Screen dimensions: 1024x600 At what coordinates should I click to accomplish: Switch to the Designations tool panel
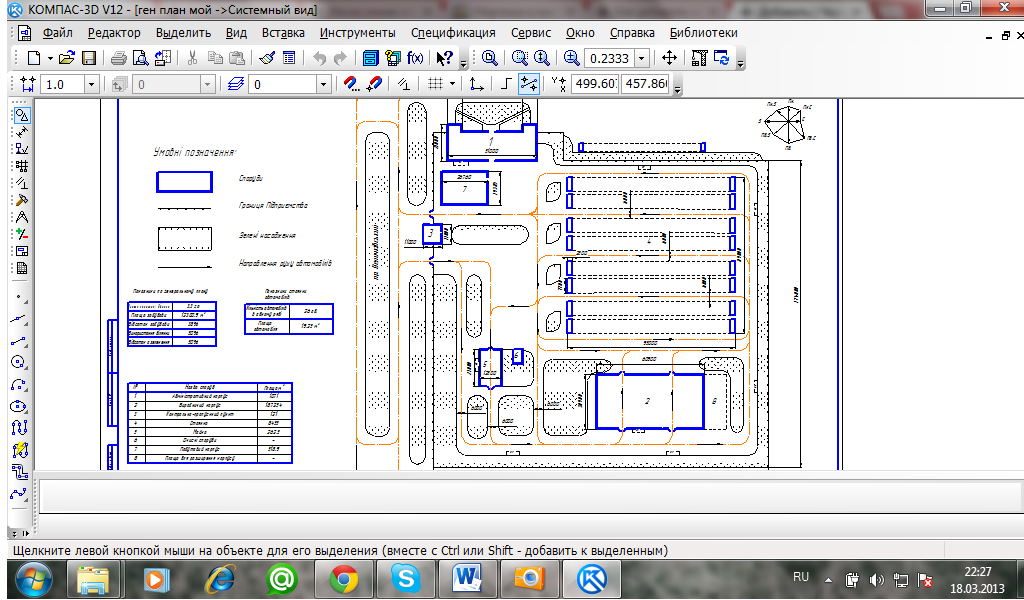22,150
